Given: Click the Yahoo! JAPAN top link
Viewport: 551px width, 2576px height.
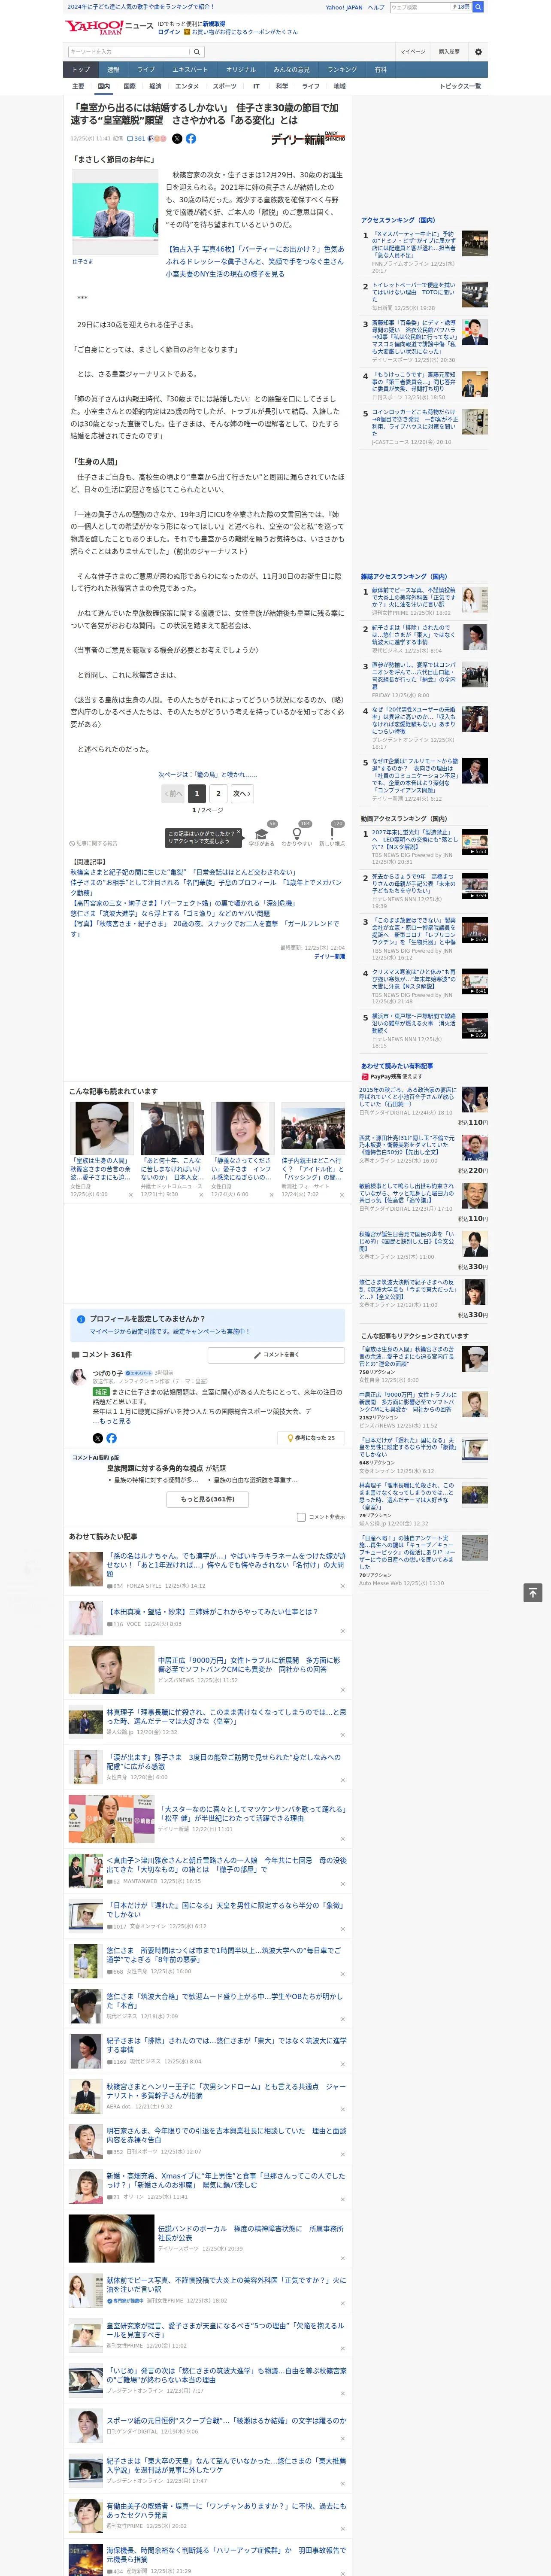Looking at the screenshot, I should click(344, 7).
